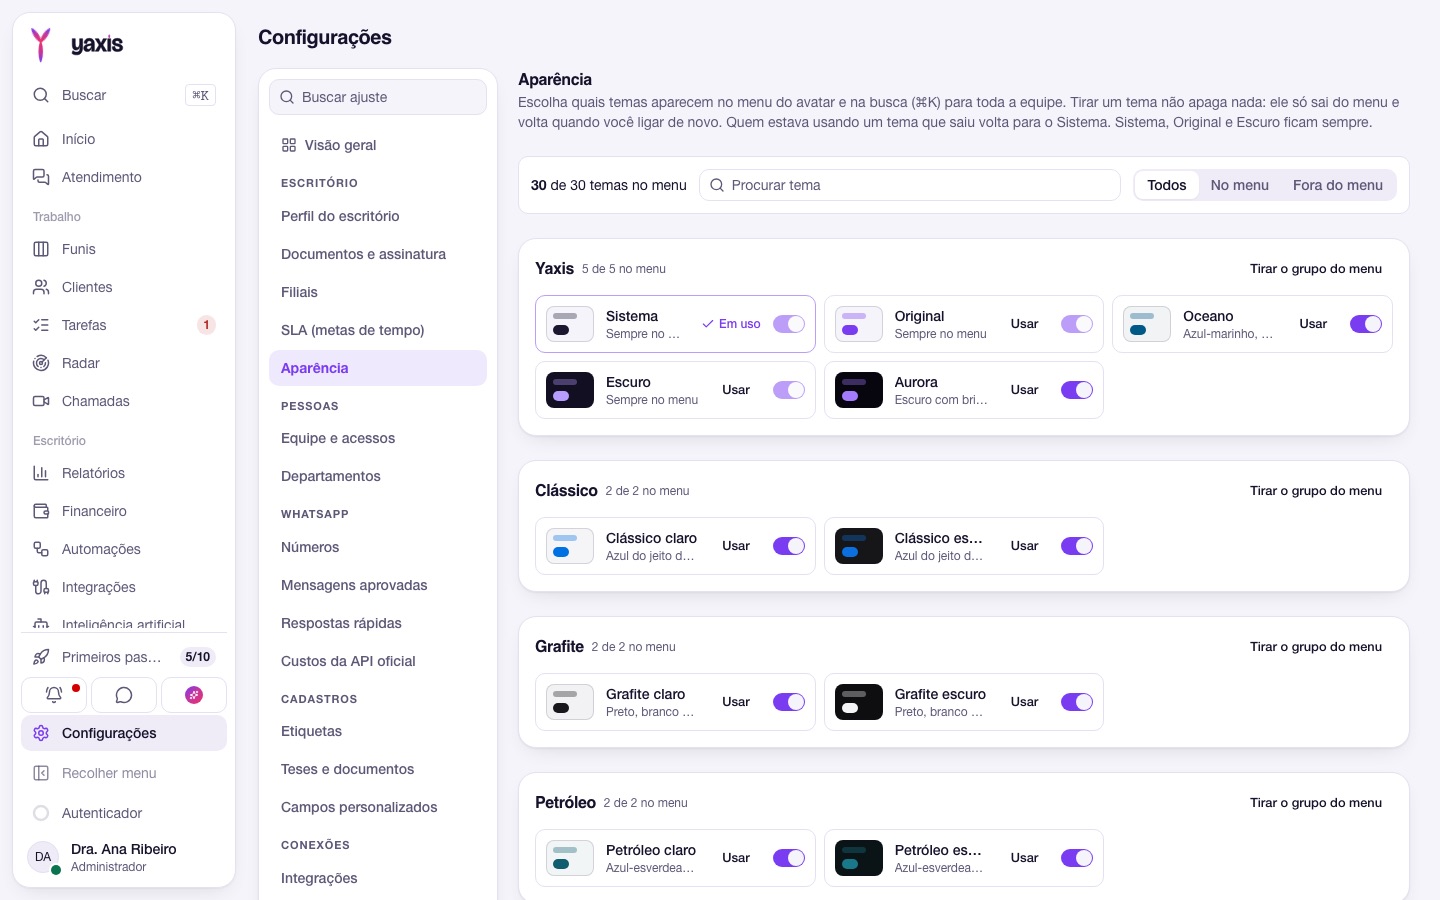Click the Início home icon
This screenshot has width=1440, height=900.
click(x=41, y=139)
